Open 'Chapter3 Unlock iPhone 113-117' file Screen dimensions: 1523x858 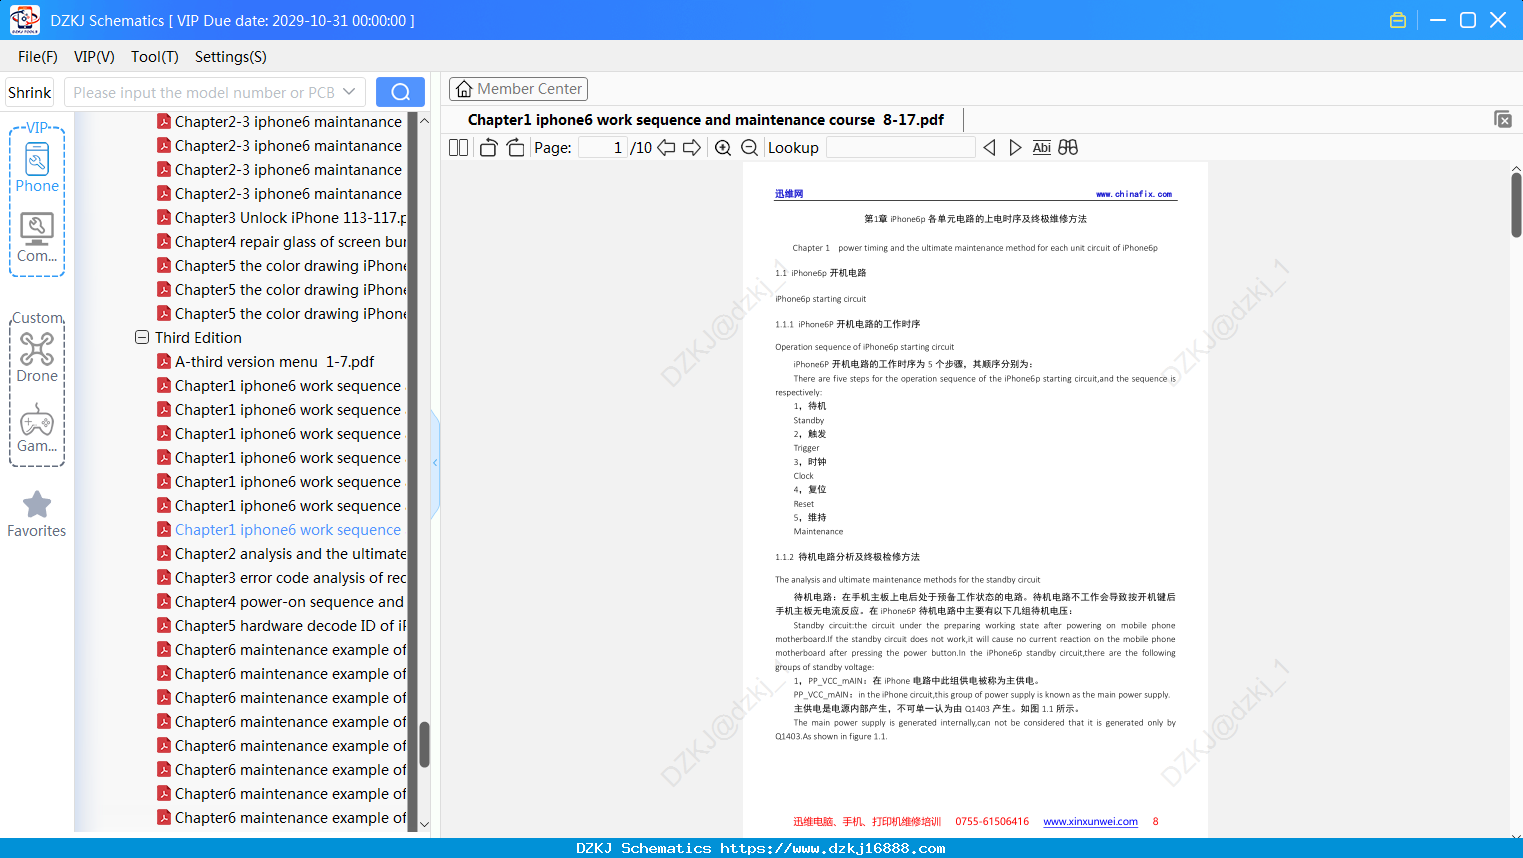(x=282, y=218)
